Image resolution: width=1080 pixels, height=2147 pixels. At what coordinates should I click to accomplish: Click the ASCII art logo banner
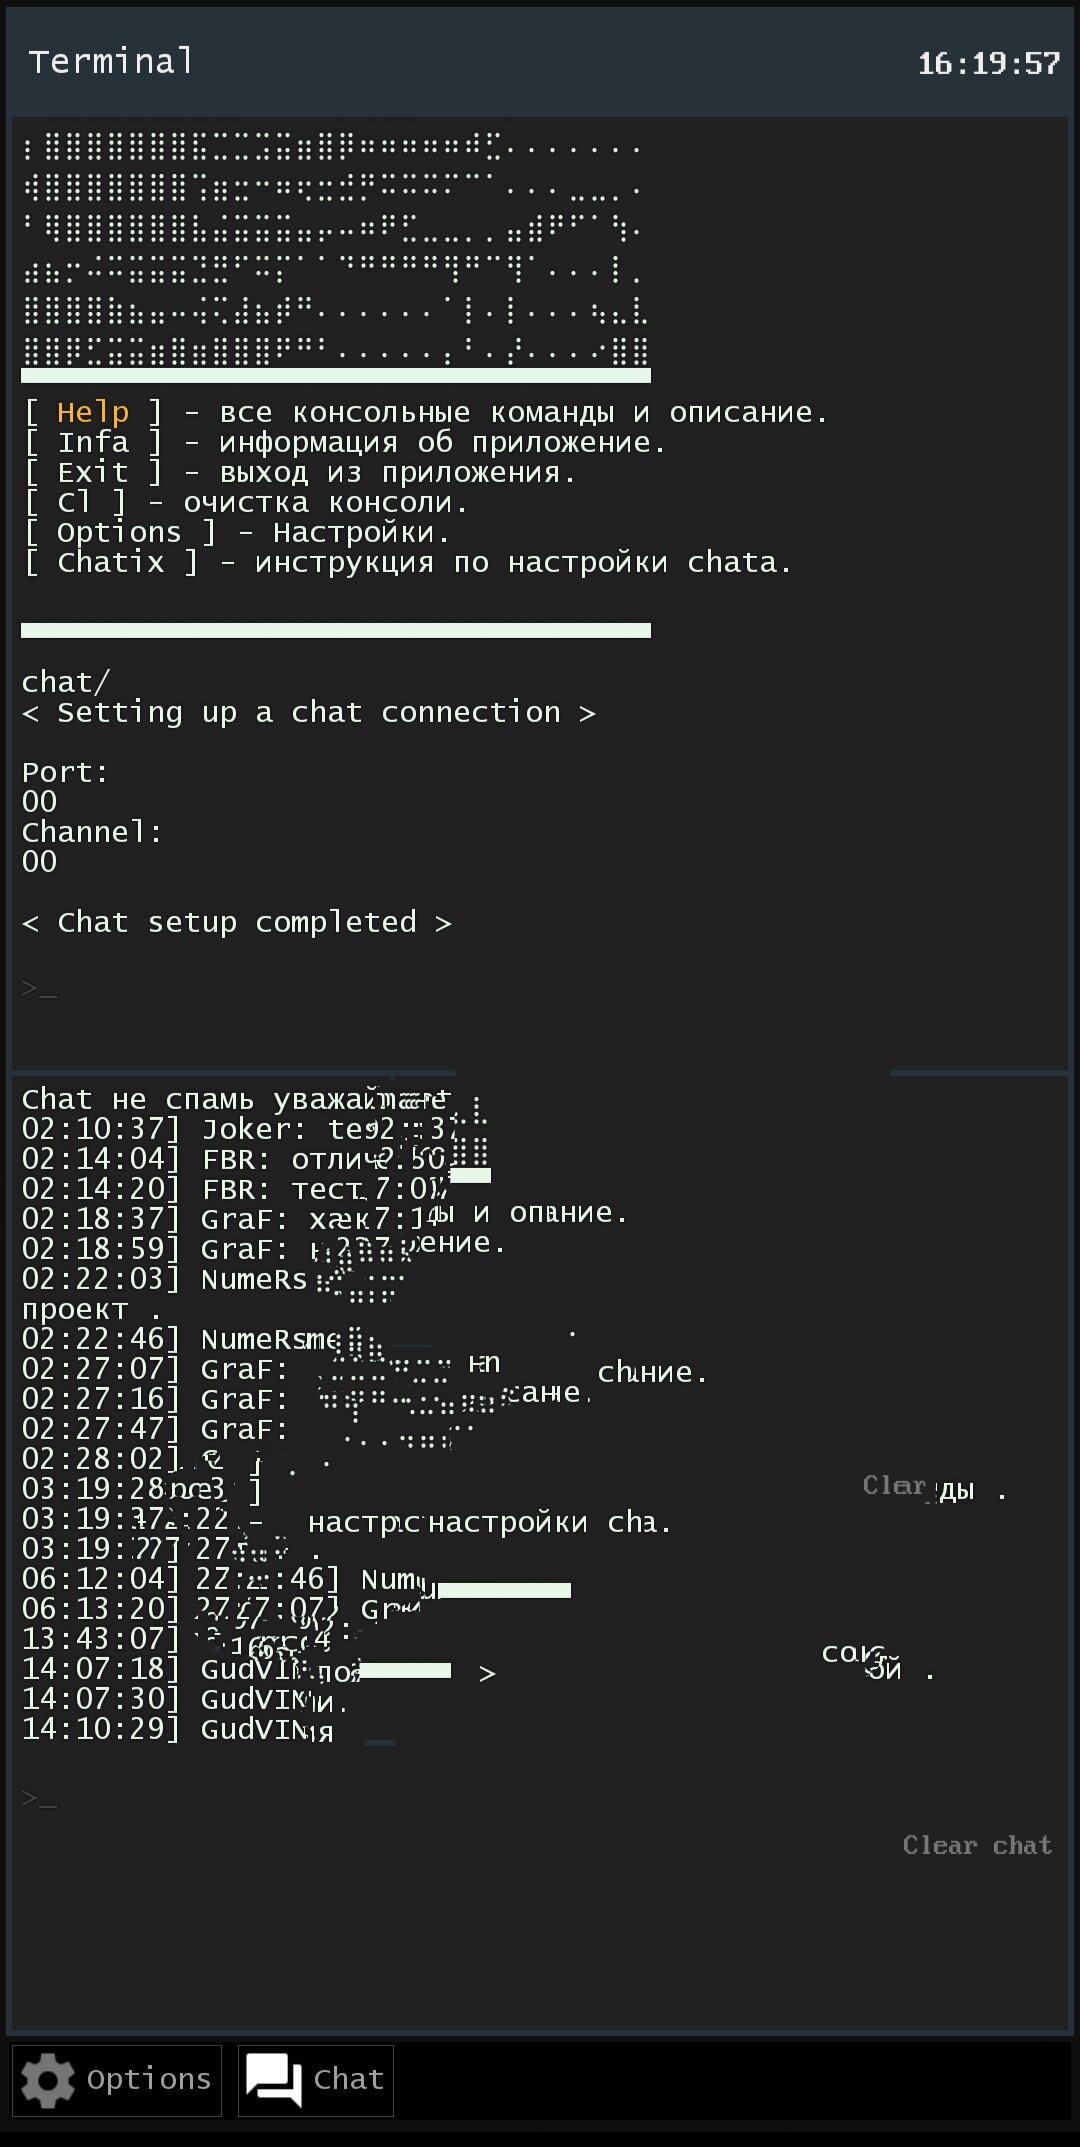[330, 250]
